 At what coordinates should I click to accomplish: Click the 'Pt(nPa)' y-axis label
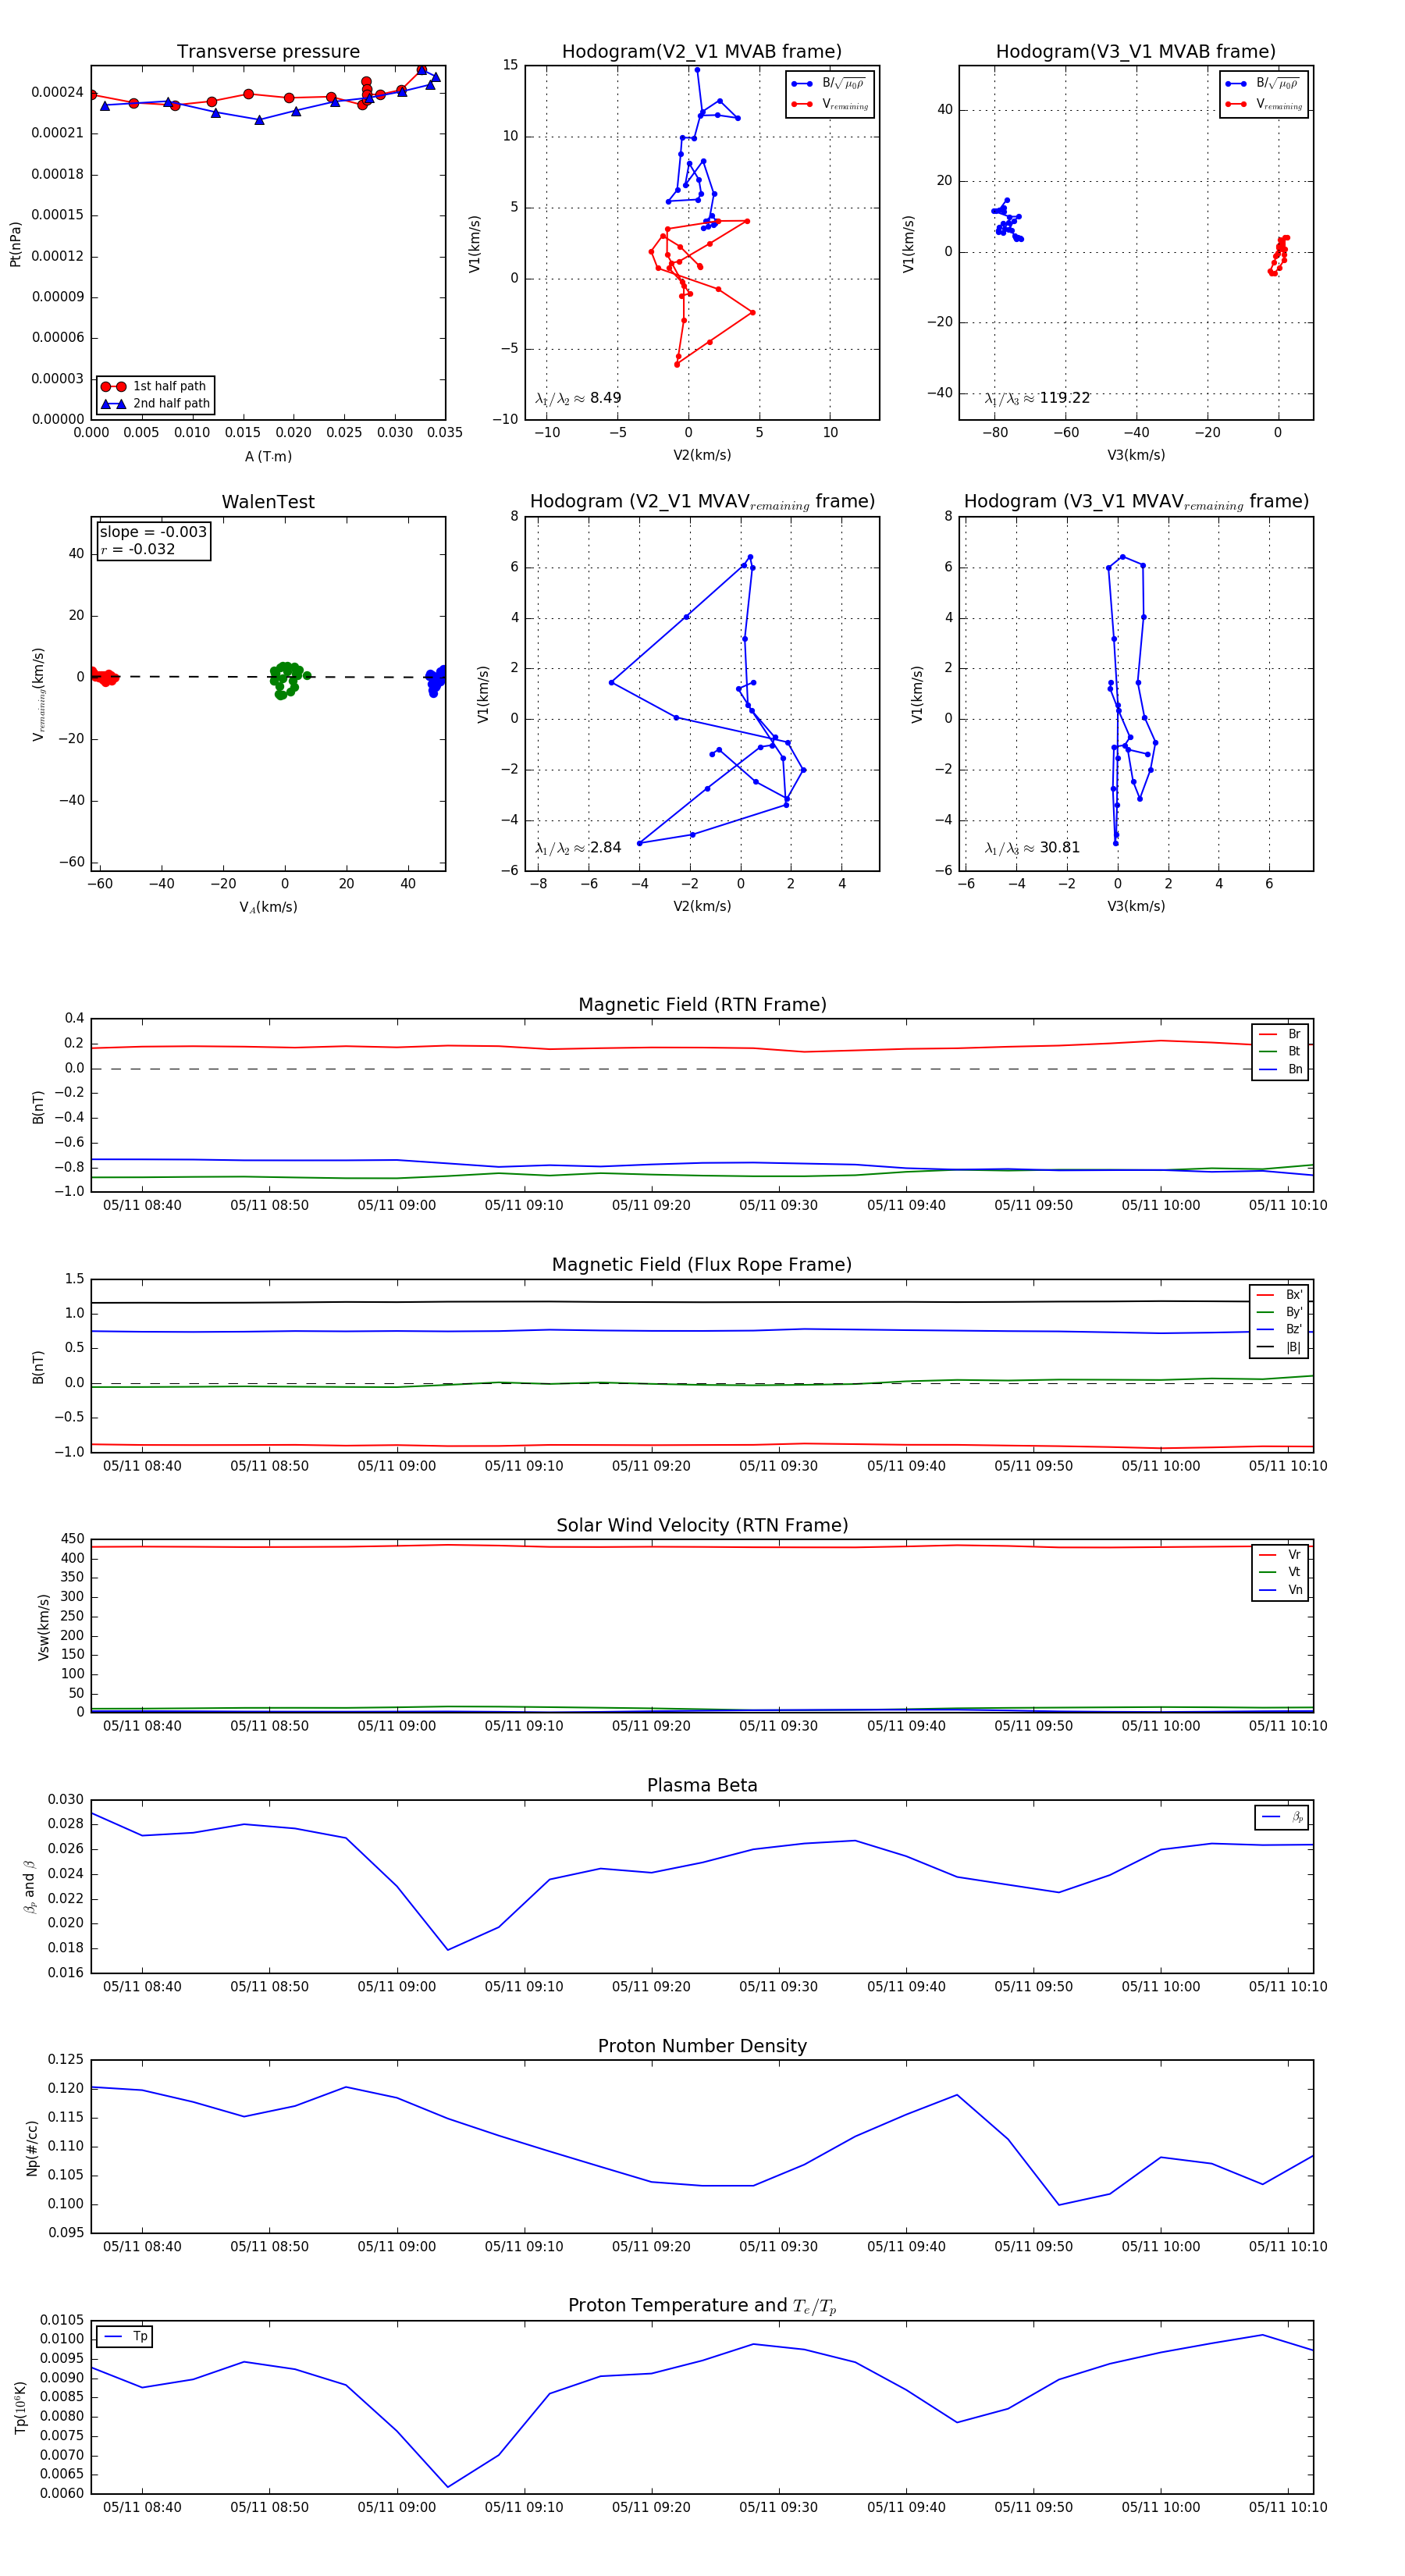pyautogui.click(x=15, y=244)
